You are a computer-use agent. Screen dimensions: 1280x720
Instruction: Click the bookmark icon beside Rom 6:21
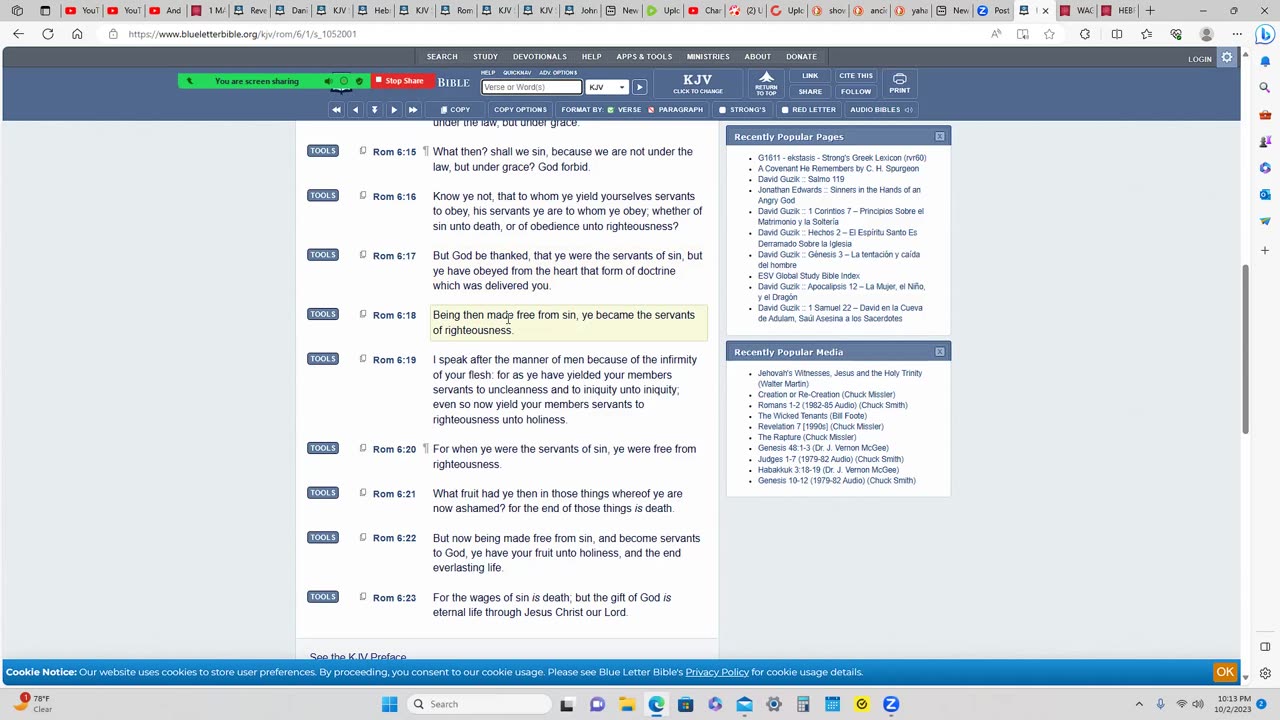(363, 493)
